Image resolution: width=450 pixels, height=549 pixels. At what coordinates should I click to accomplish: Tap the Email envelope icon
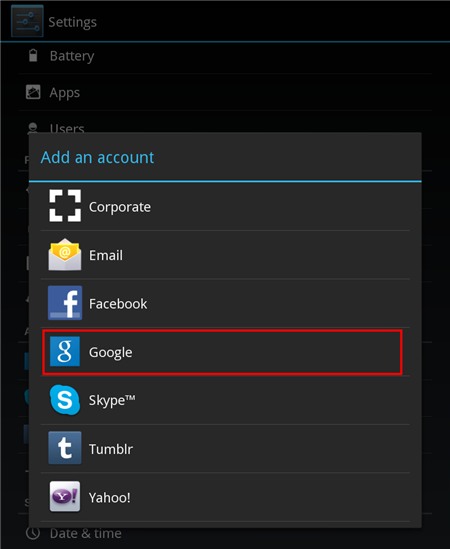[65, 255]
